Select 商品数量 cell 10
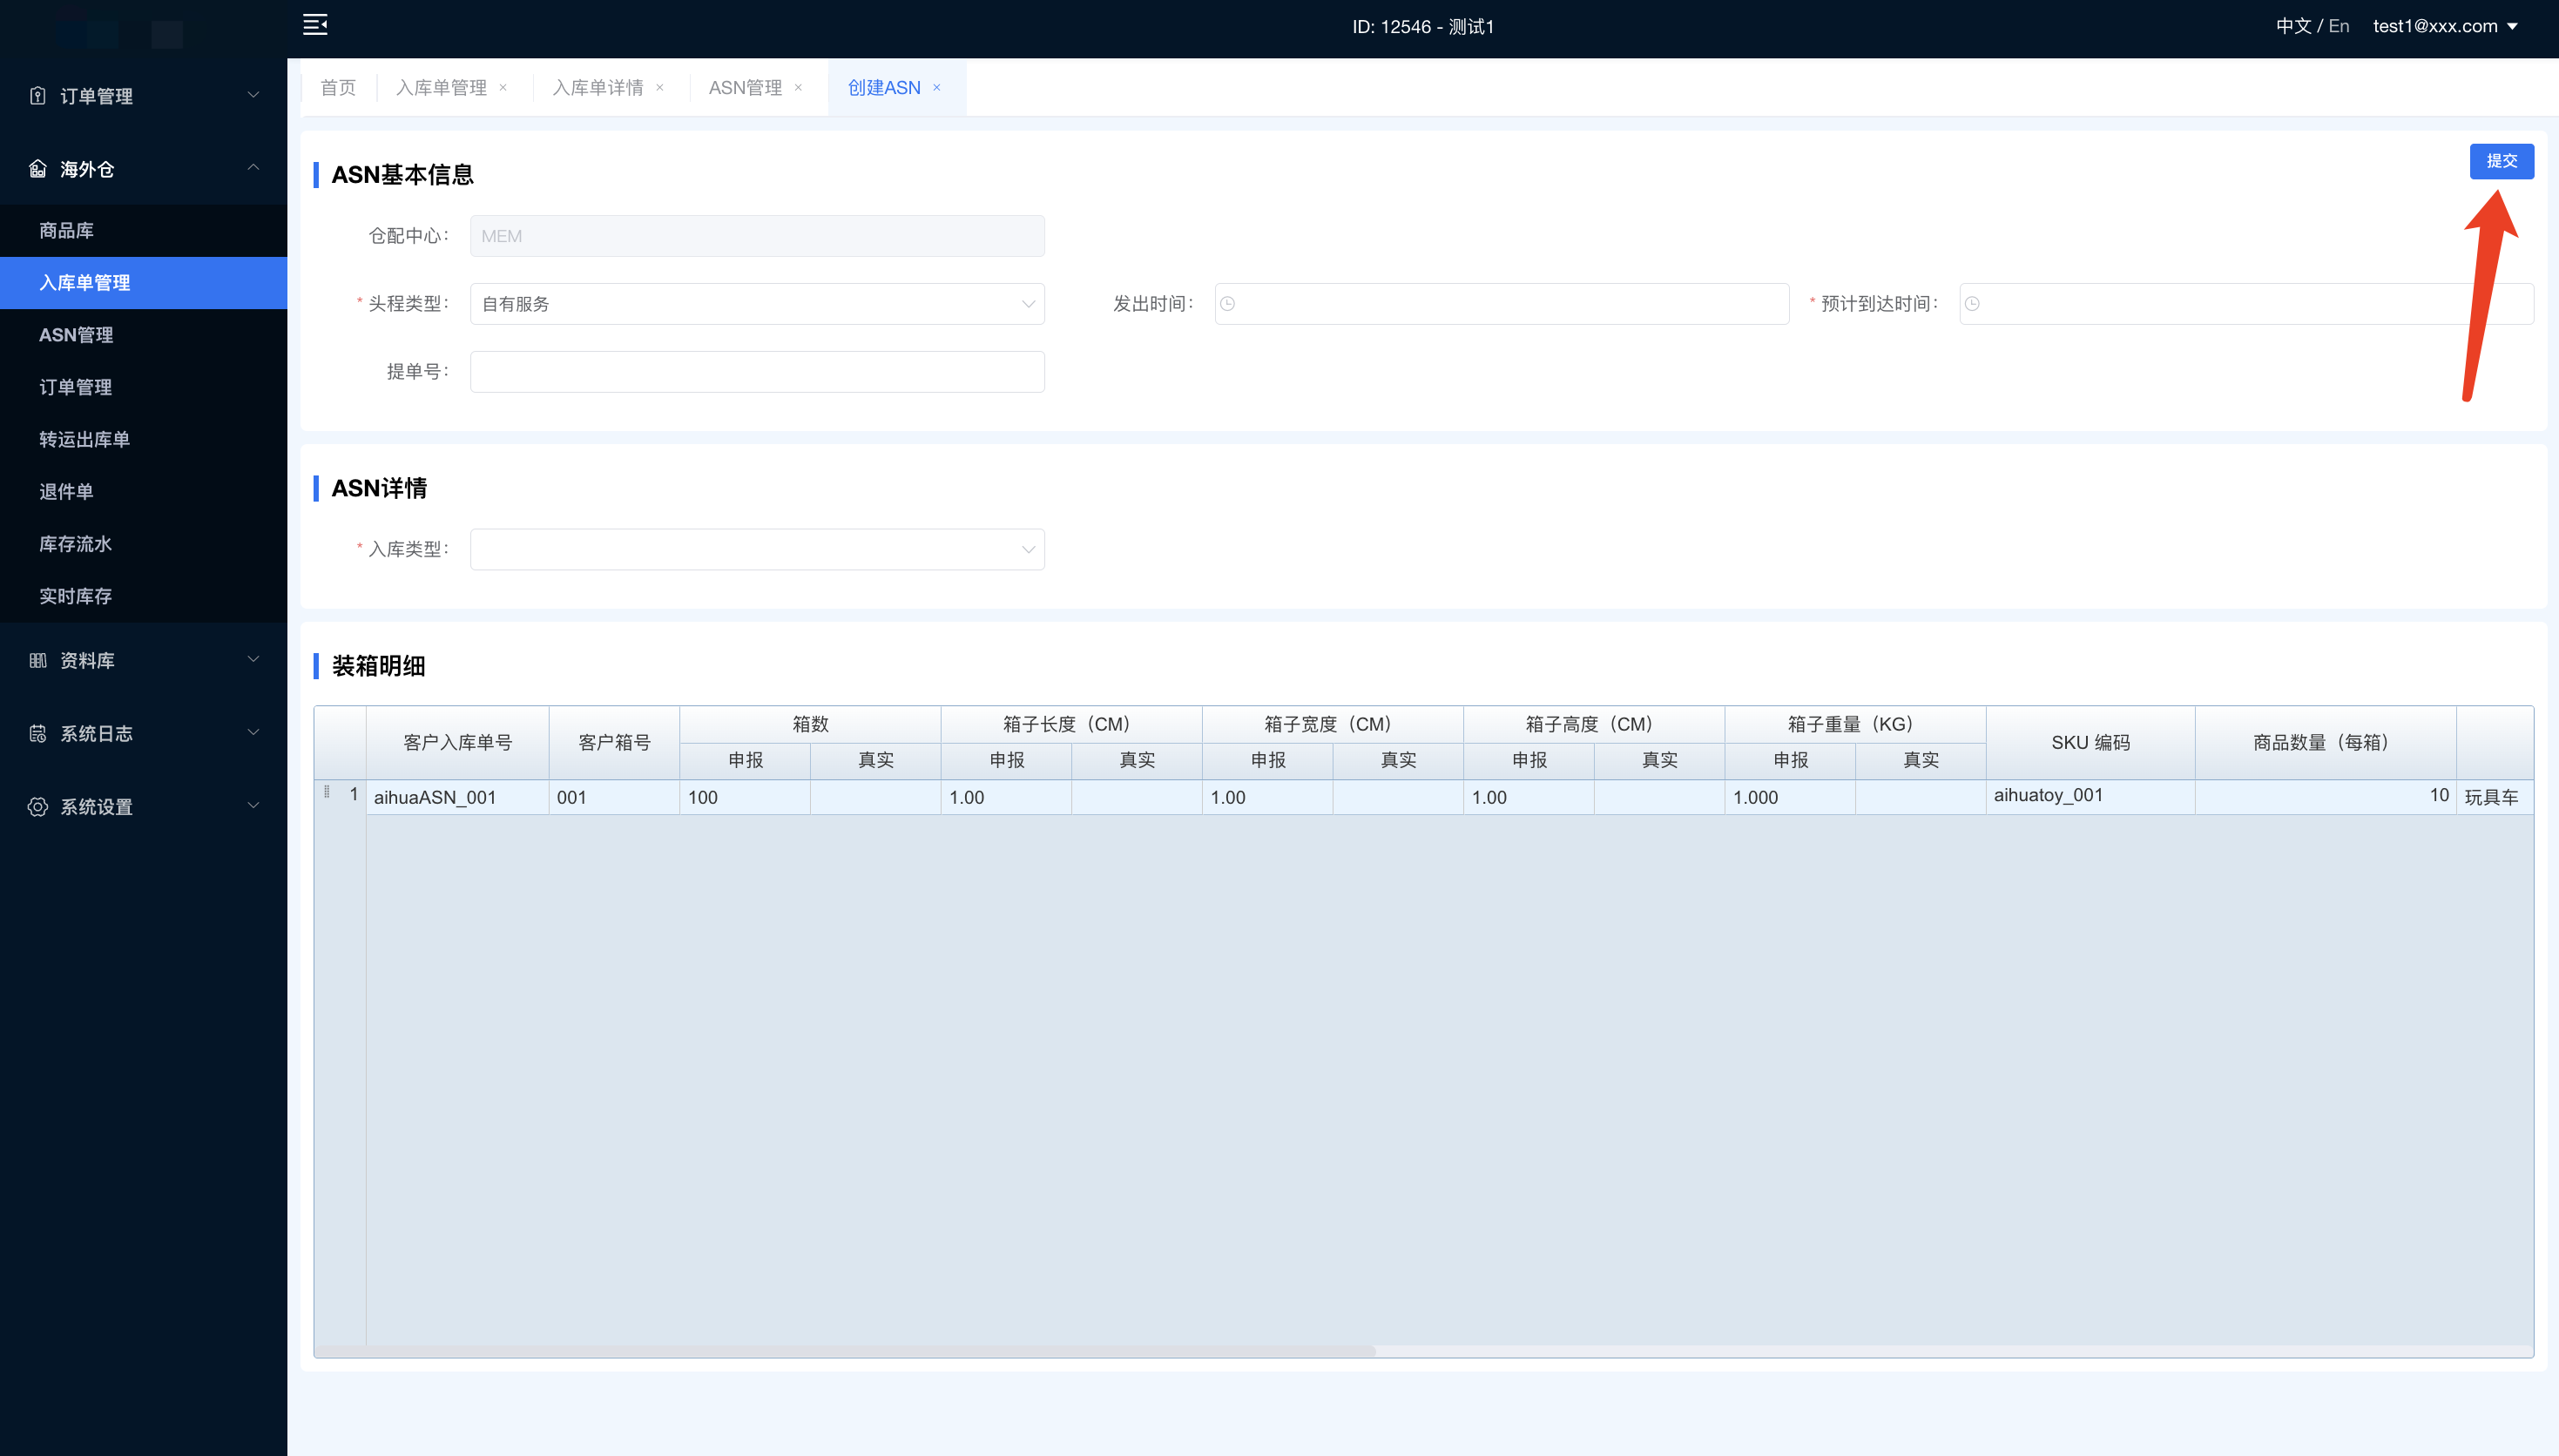 pyautogui.click(x=2325, y=797)
